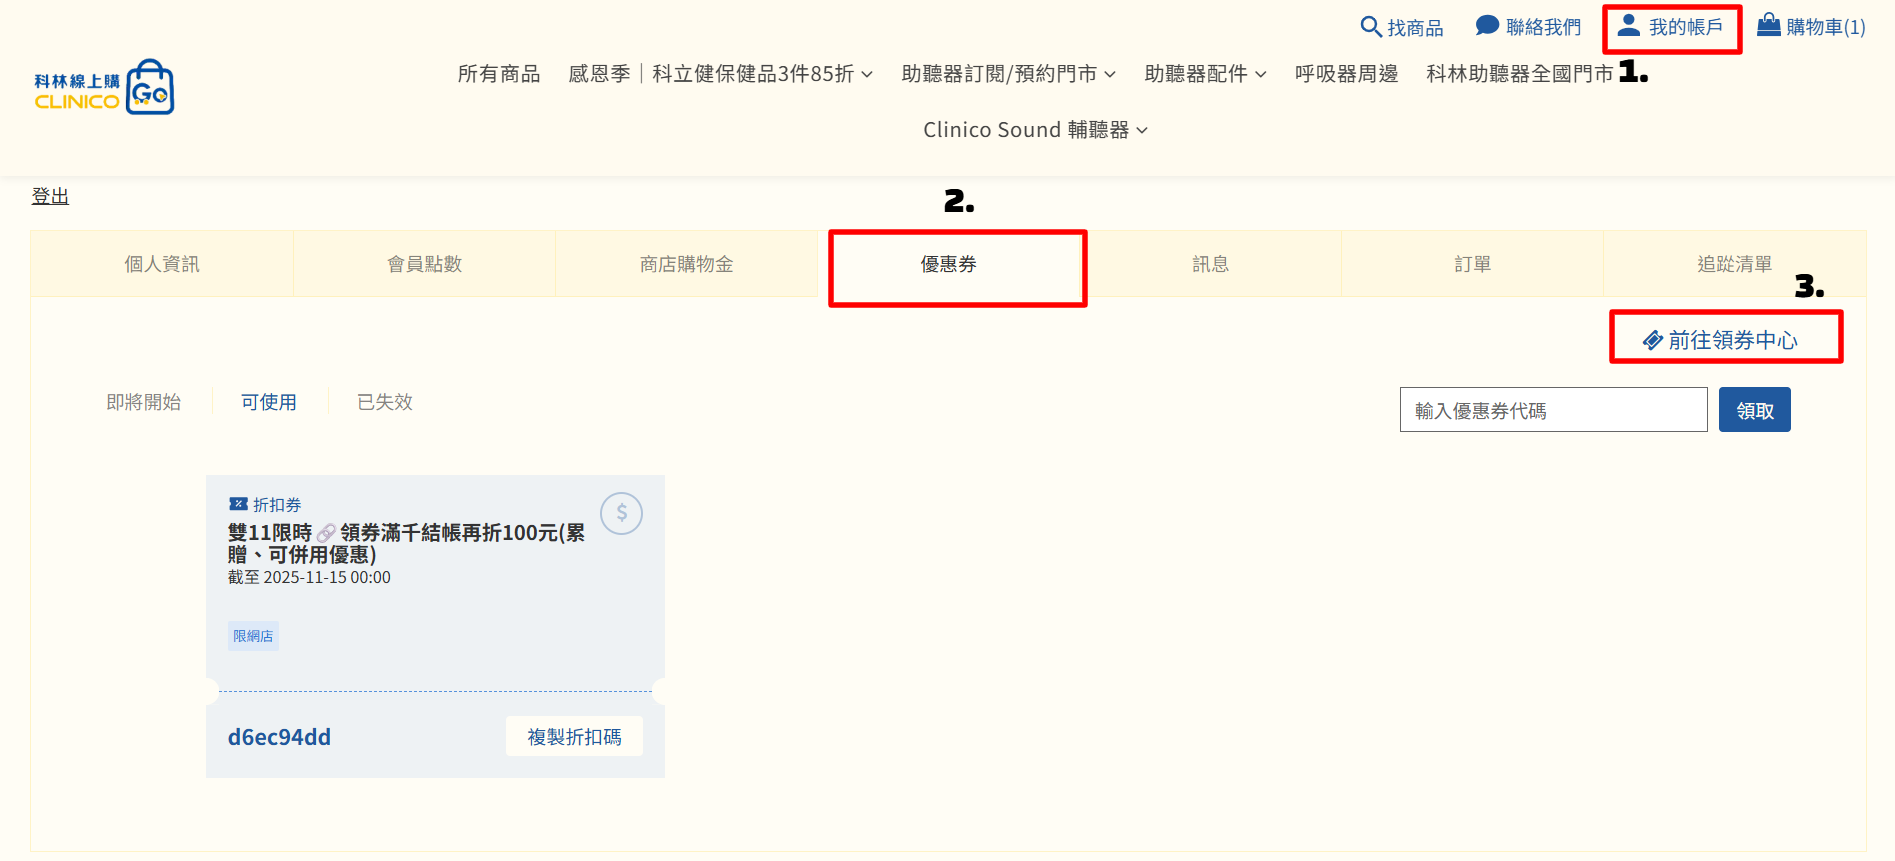Image resolution: width=1895 pixels, height=861 pixels.
Task: Switch to the 訂單 tab
Action: point(1473,264)
